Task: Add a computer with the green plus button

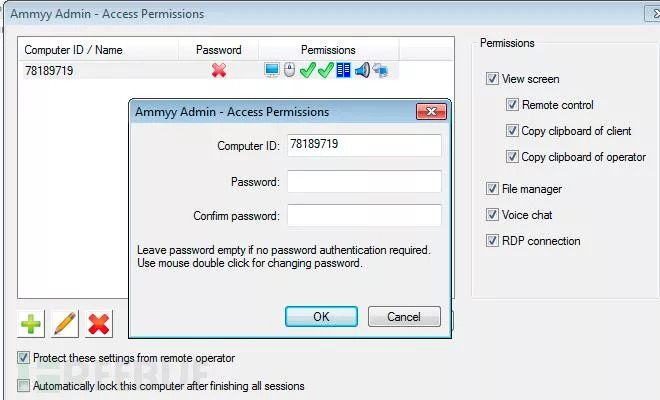Action: pos(33,323)
